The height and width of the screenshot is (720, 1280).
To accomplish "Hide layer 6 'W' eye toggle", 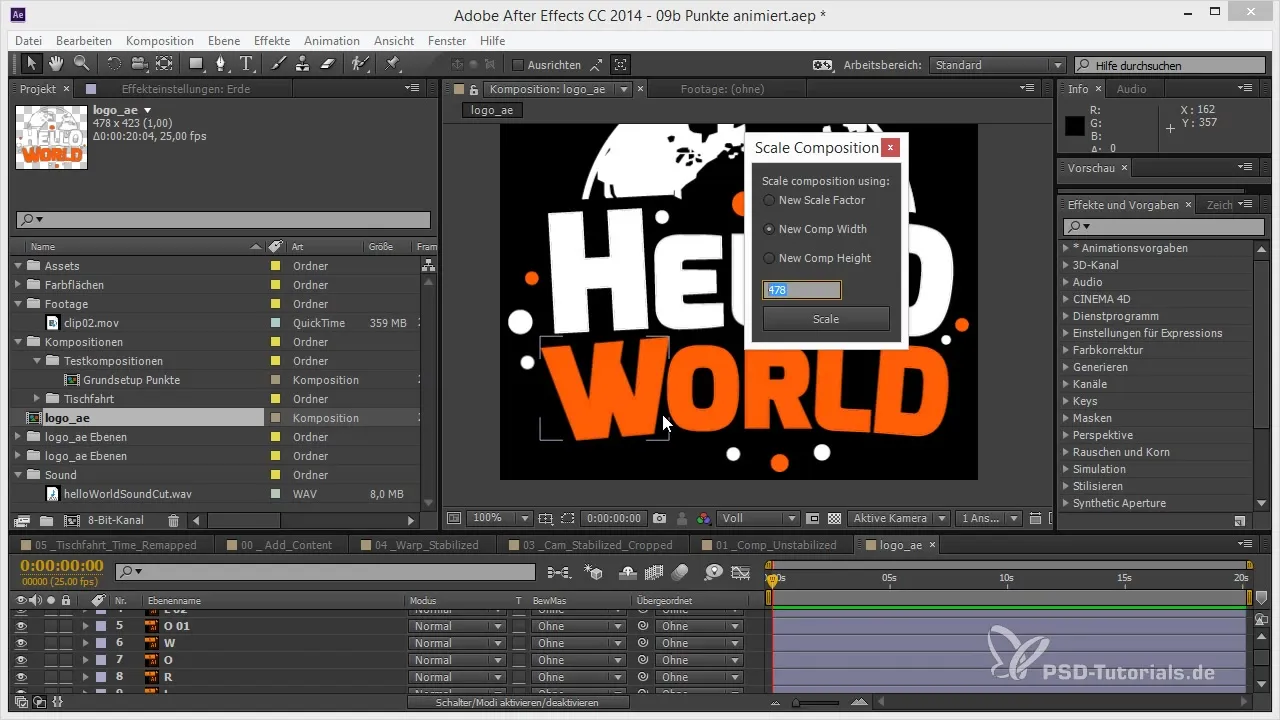I will click(20, 643).
